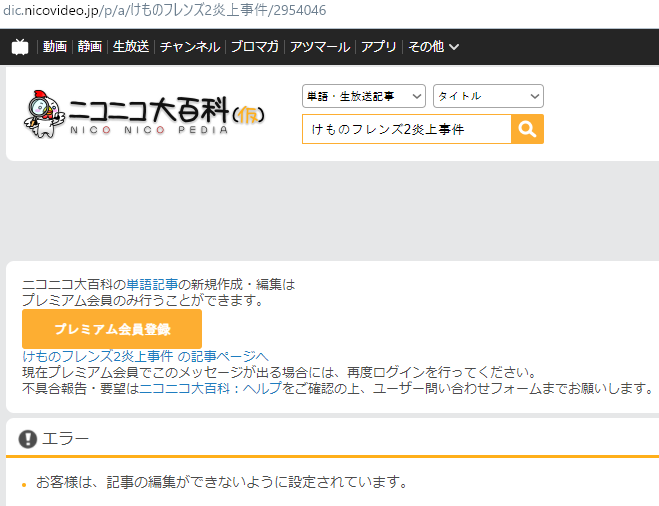Viewport: 659px width, 506px height.
Task: Click text プレミアム会員のみ行うことができます。
Action: [143, 300]
